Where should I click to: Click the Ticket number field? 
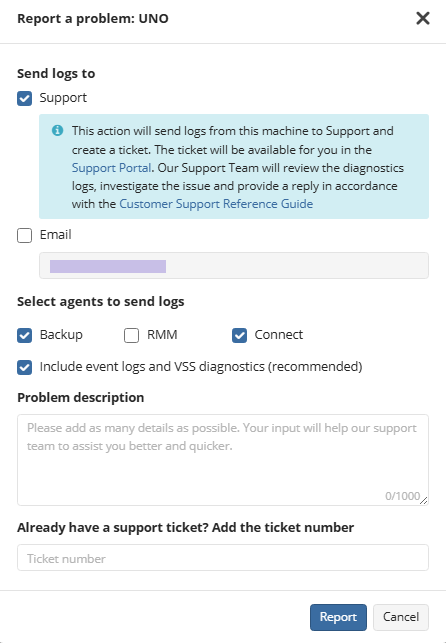(x=223, y=558)
